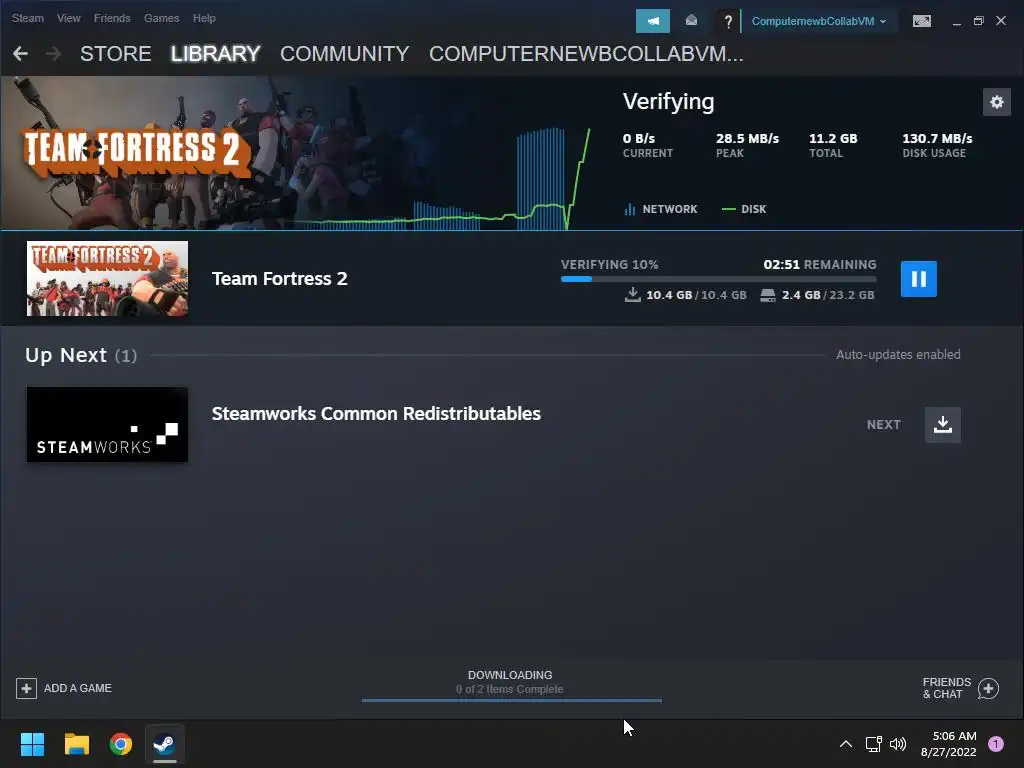Click the Verifying heading
This screenshot has height=768, width=1024.
point(668,102)
